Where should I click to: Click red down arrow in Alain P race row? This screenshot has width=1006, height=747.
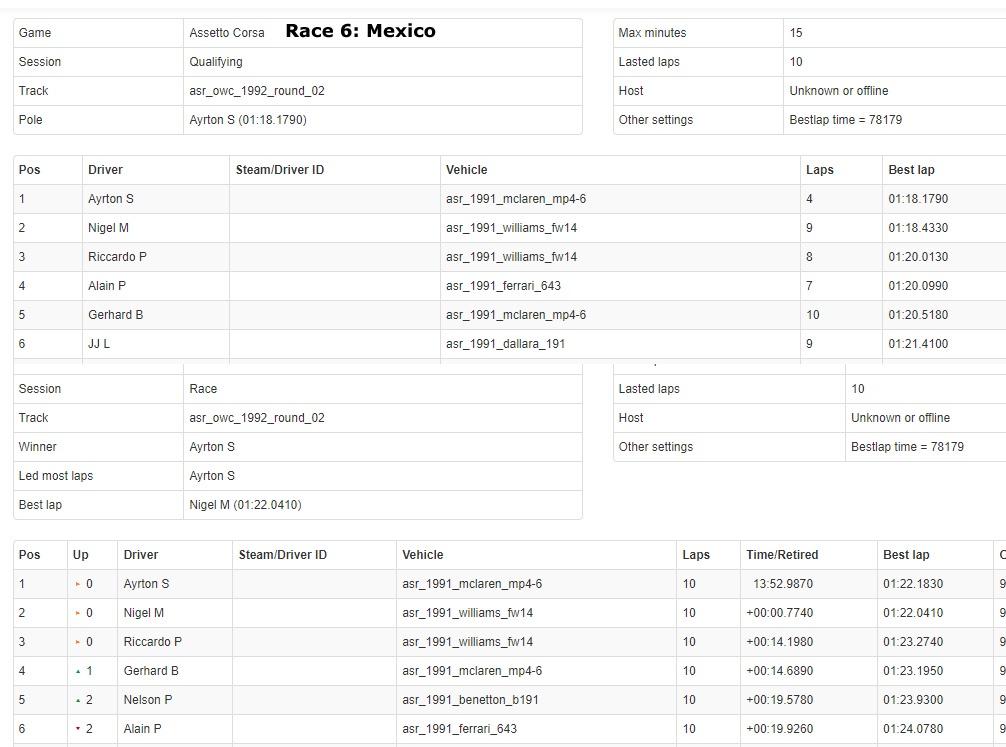[x=78, y=729]
